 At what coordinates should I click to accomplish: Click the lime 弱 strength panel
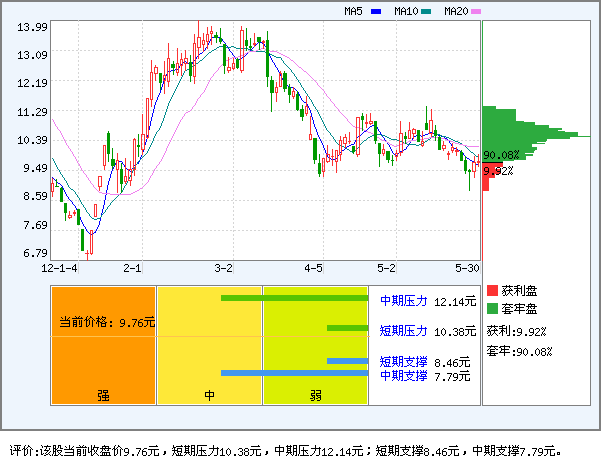click(x=315, y=346)
